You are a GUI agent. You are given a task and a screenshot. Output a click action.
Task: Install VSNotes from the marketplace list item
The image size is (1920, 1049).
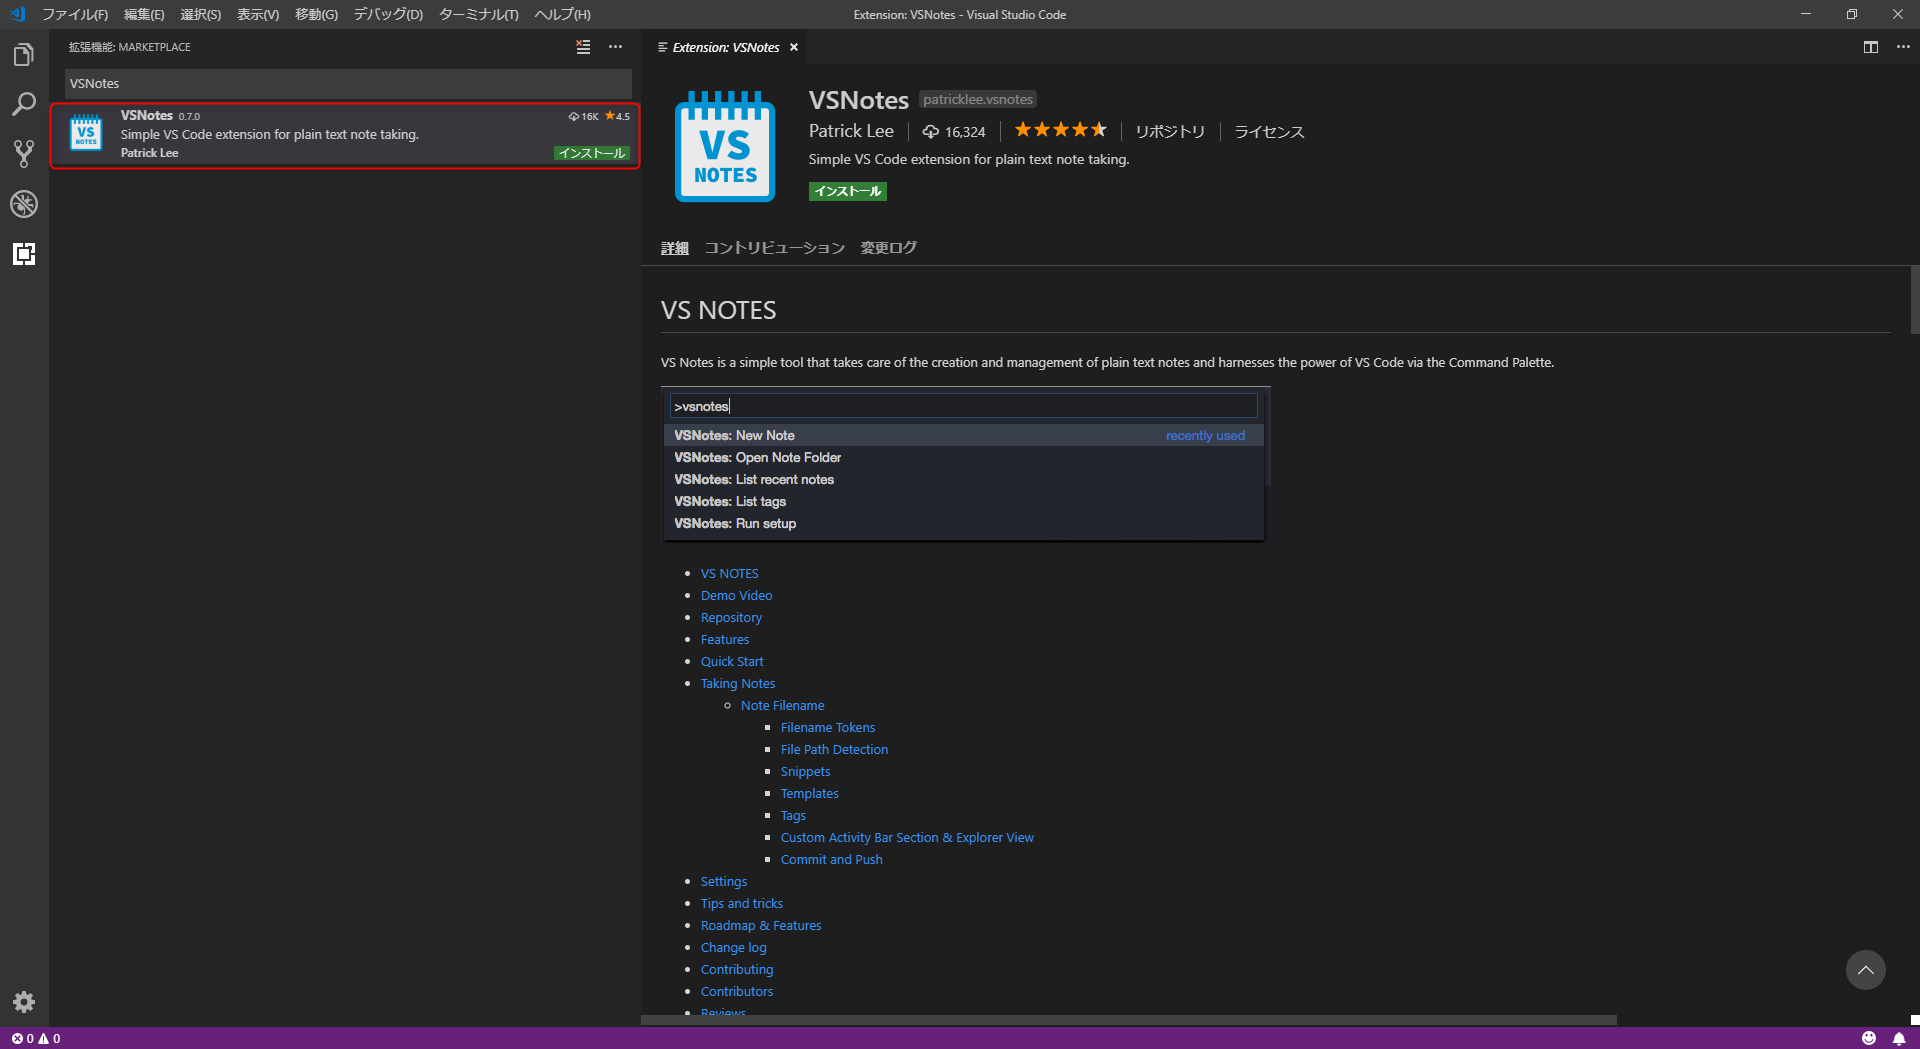[x=592, y=153]
